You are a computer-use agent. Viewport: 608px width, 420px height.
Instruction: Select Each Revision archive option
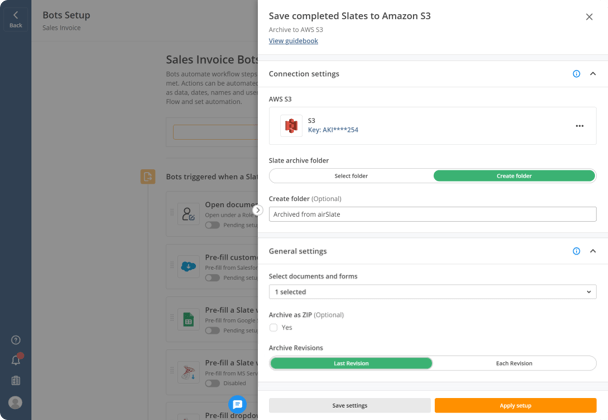click(x=514, y=363)
